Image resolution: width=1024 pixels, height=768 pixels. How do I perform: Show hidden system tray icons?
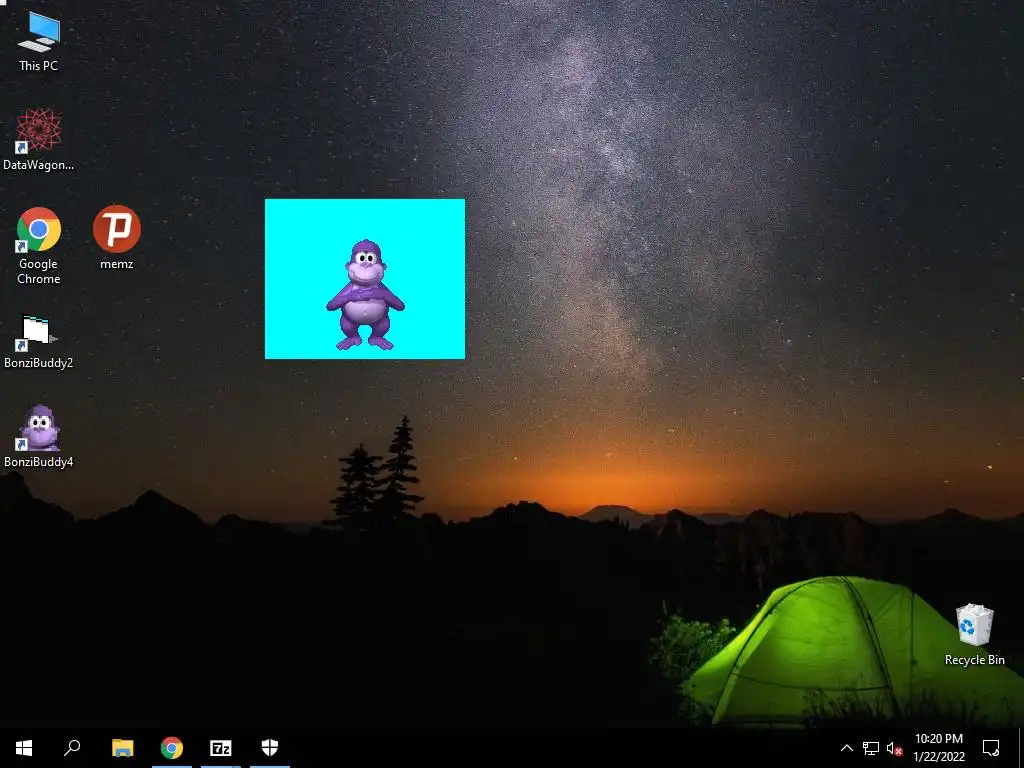point(846,748)
